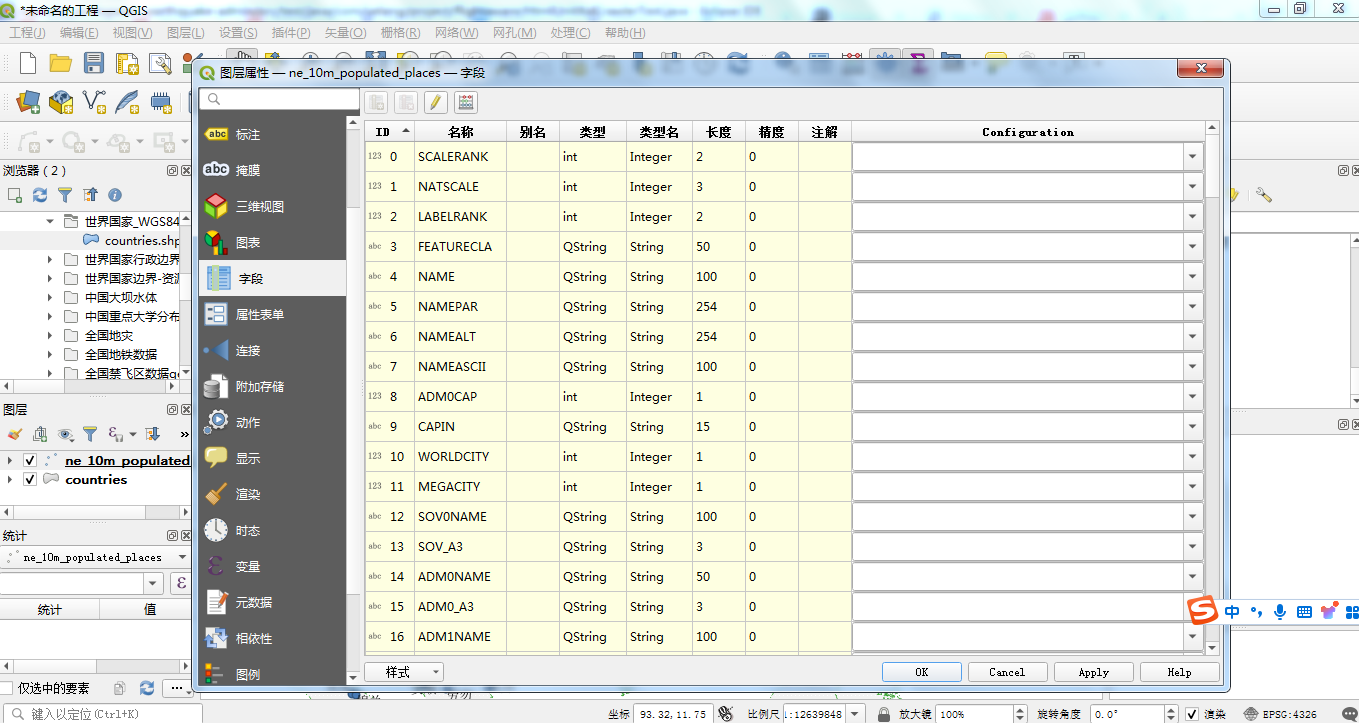Open the 栅格(R) raster menu
Screen dimensions: 1359x723
[399, 33]
